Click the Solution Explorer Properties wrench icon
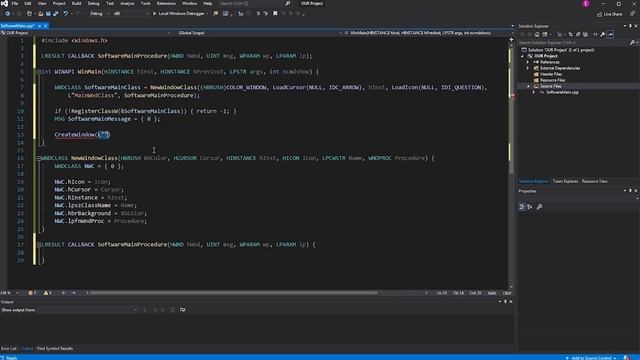This screenshot has width=640, height=360. (602, 34)
